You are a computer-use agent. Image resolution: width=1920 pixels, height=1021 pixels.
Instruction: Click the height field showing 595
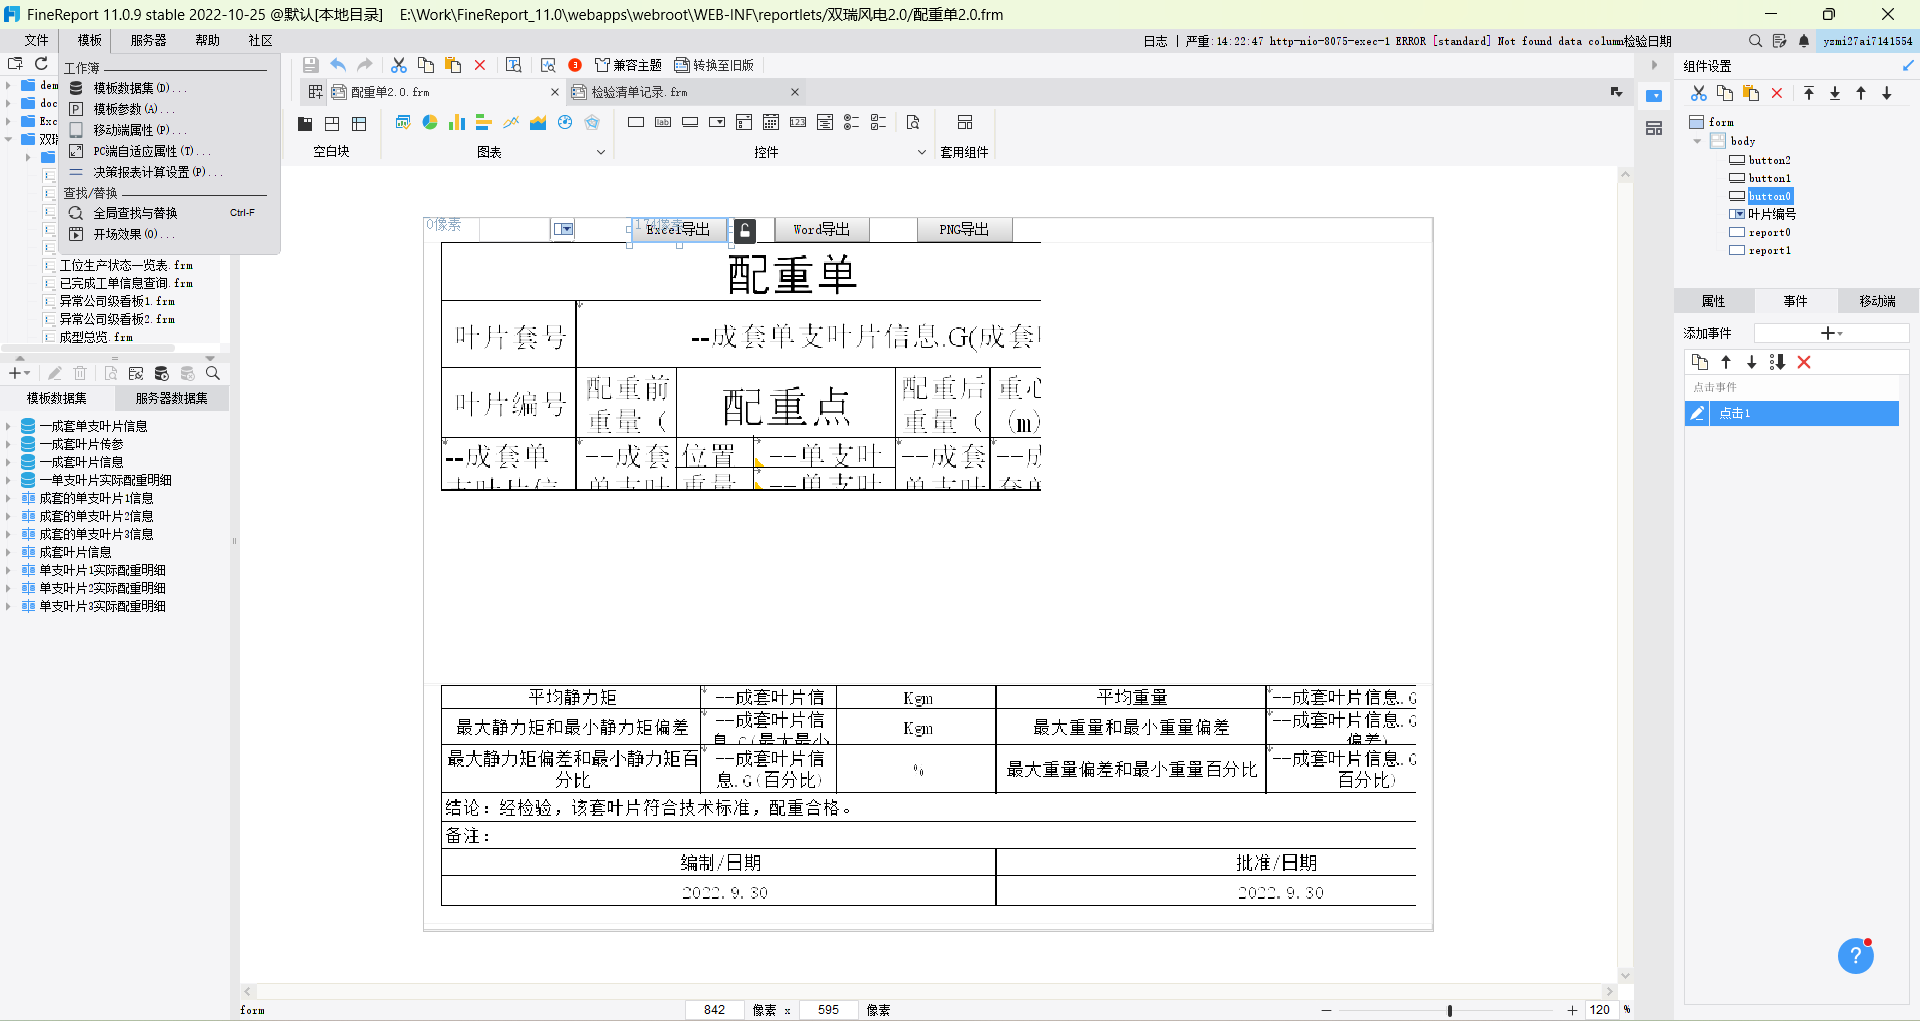pos(828,1010)
